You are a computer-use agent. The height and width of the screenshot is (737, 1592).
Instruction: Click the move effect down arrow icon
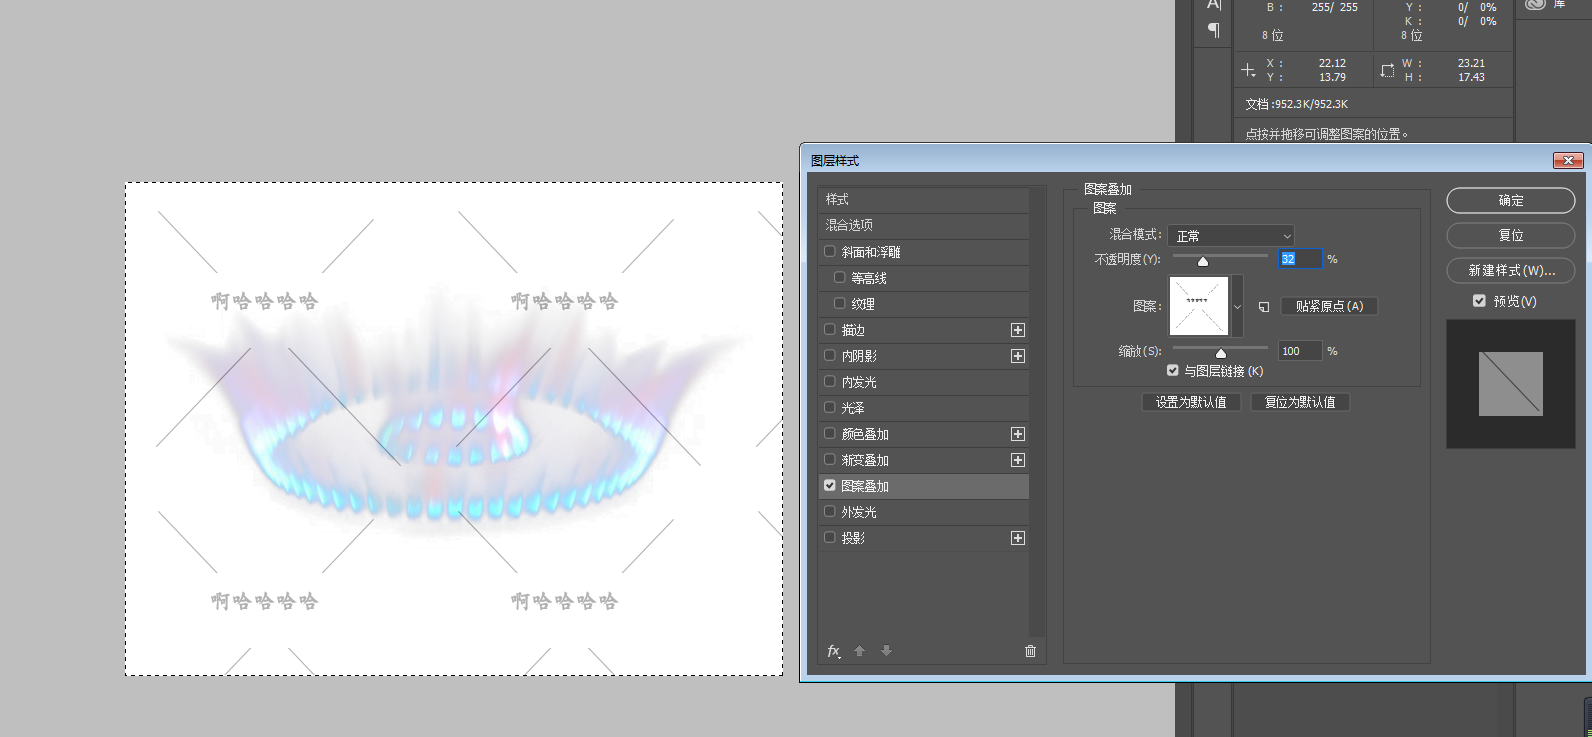pyautogui.click(x=886, y=651)
